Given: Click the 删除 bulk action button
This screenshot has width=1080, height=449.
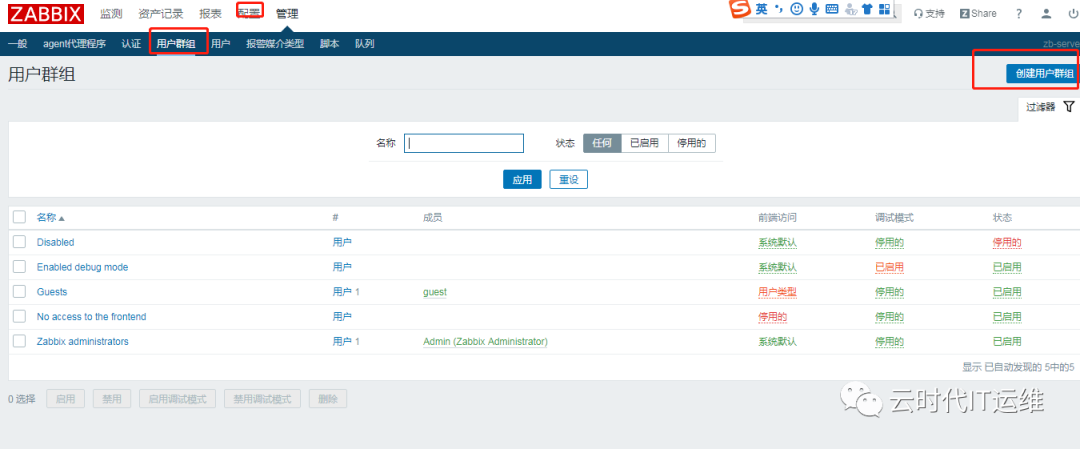Looking at the screenshot, I should [328, 399].
